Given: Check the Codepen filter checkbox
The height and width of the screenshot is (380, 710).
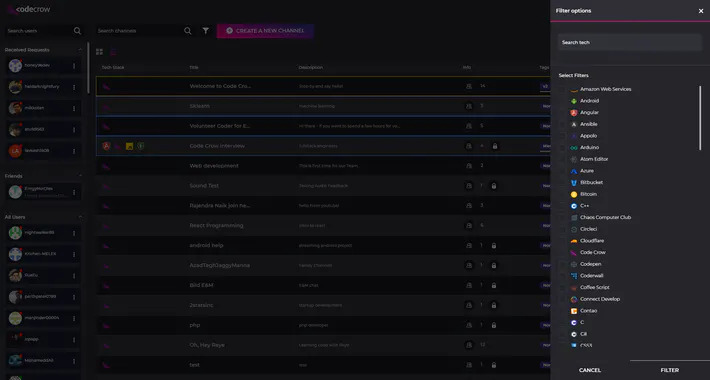Looking at the screenshot, I should pos(562,265).
